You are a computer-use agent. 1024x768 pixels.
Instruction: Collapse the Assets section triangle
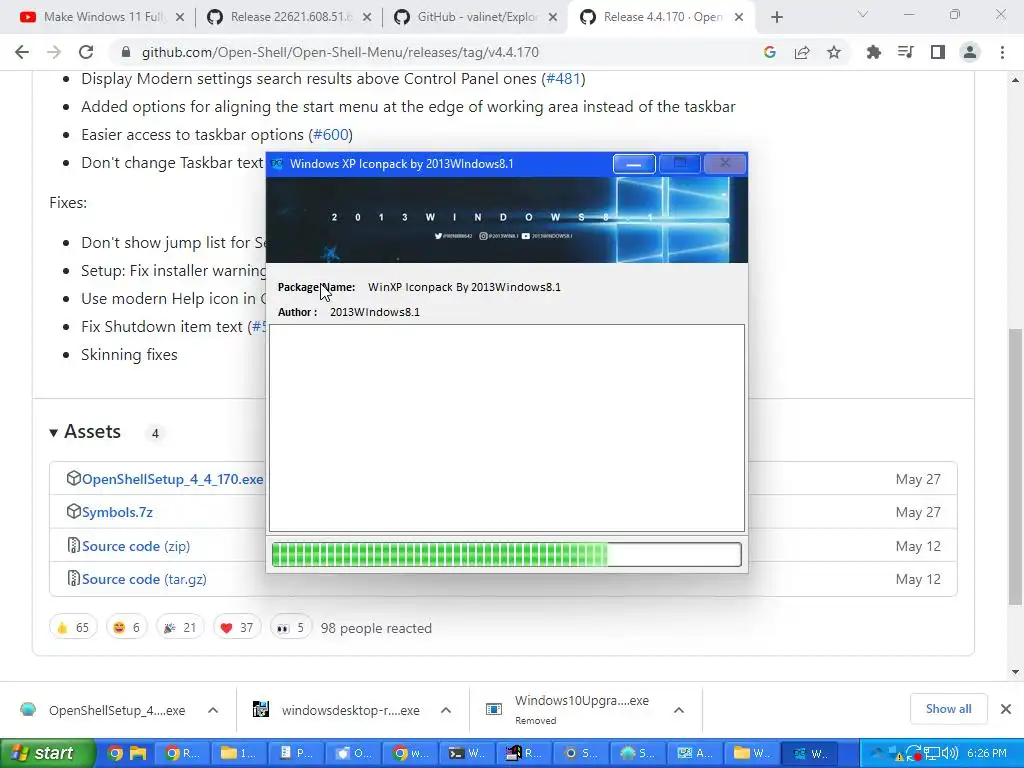click(x=54, y=432)
